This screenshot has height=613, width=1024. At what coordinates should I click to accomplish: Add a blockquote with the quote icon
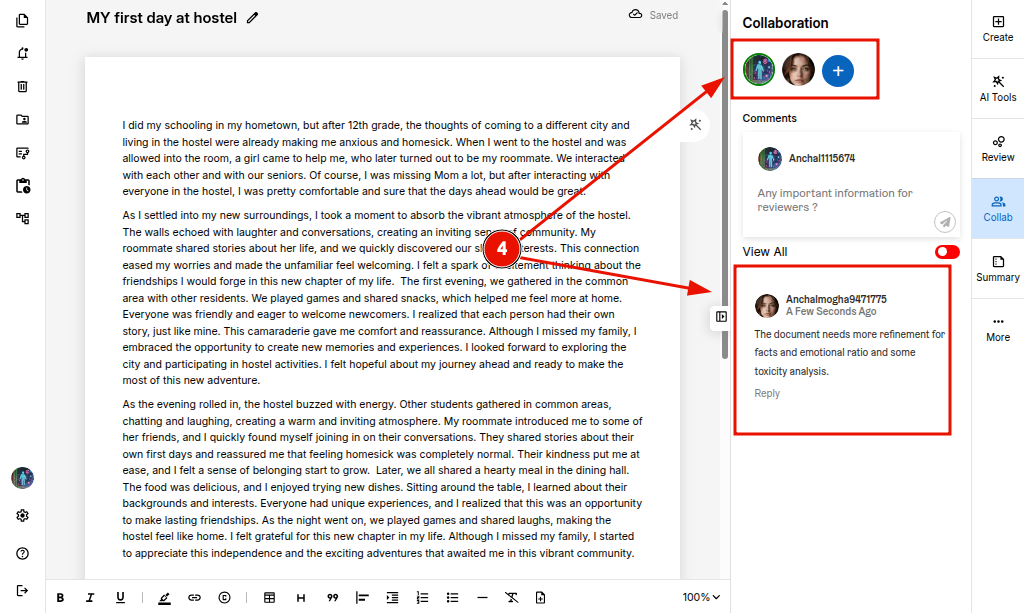click(332, 597)
